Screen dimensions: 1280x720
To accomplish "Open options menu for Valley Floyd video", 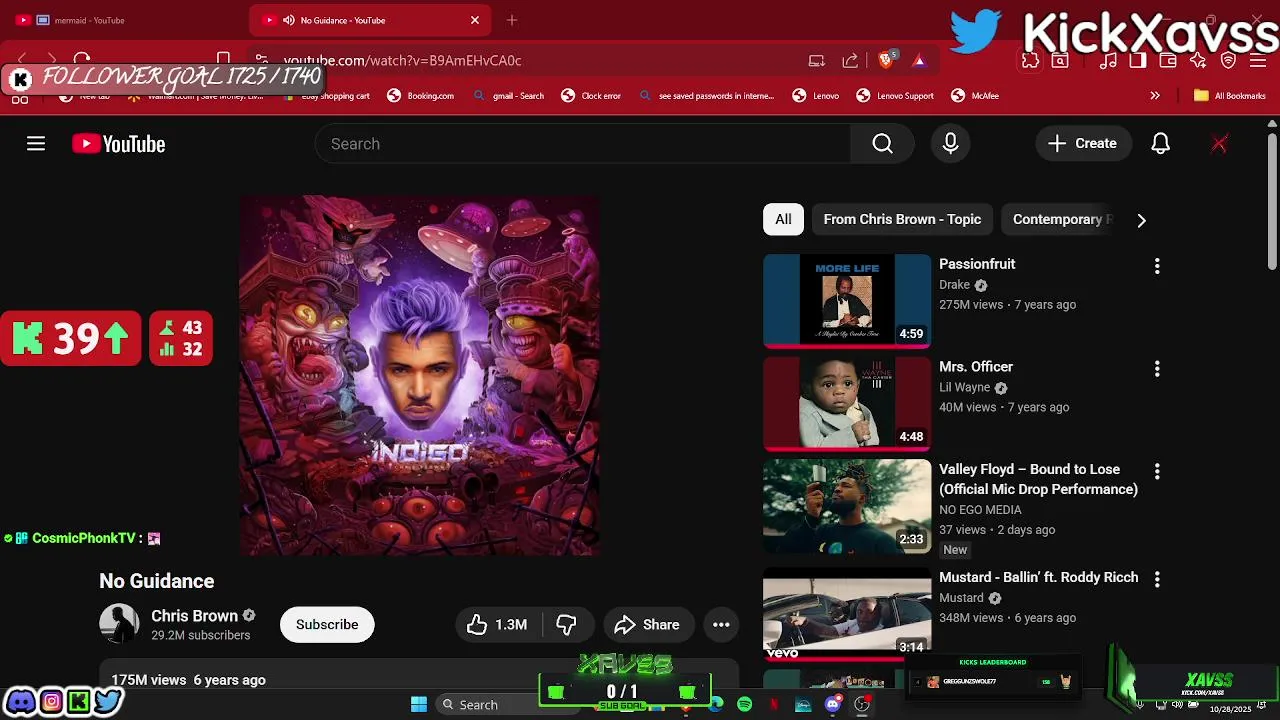I will tap(1157, 471).
